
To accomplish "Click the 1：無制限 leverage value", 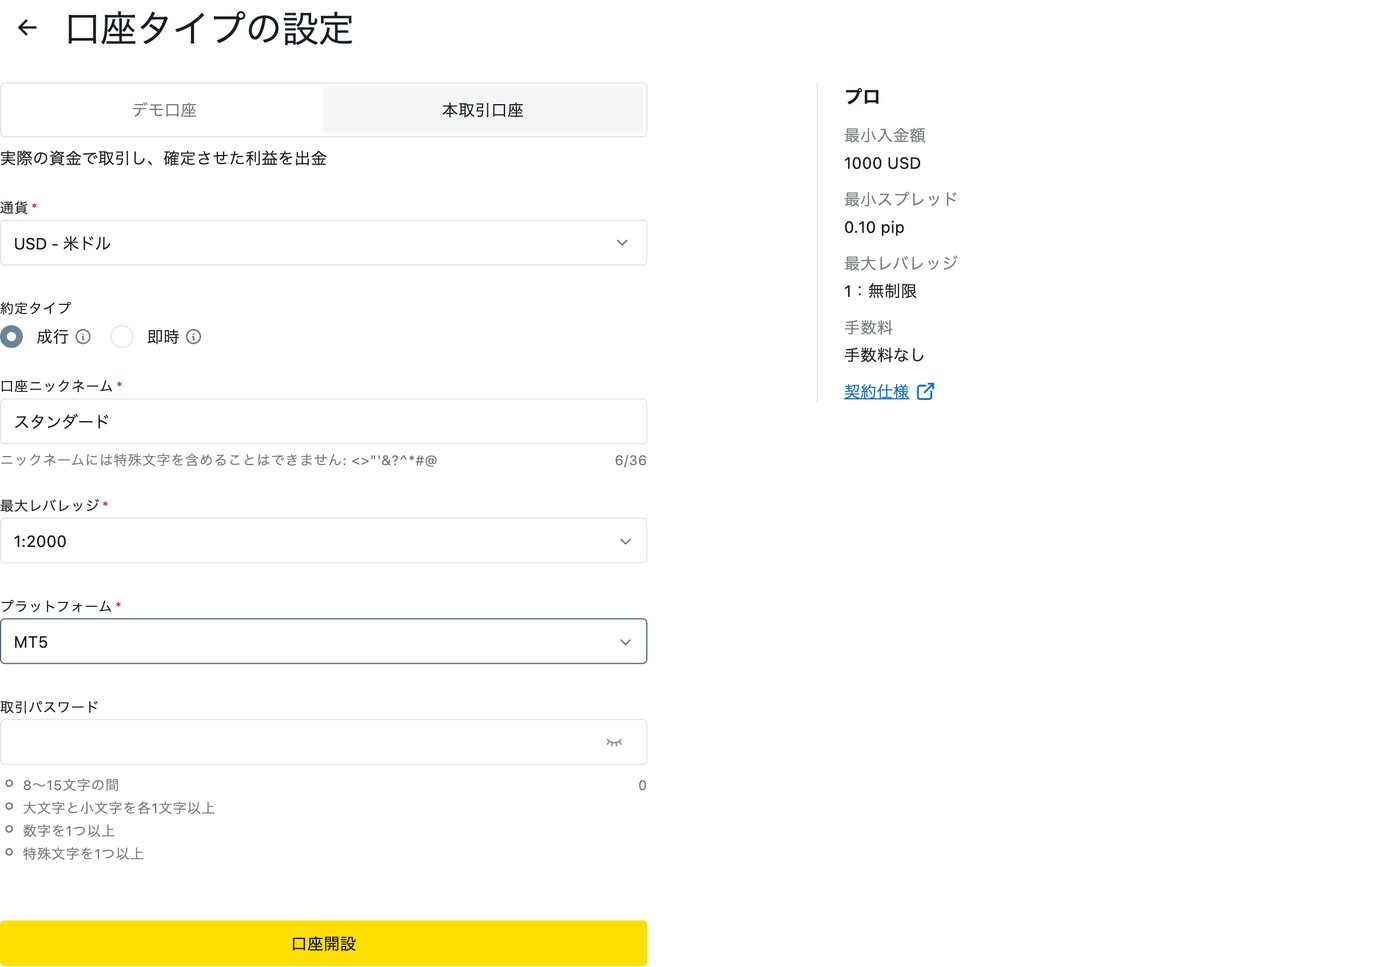I will click(x=880, y=291).
